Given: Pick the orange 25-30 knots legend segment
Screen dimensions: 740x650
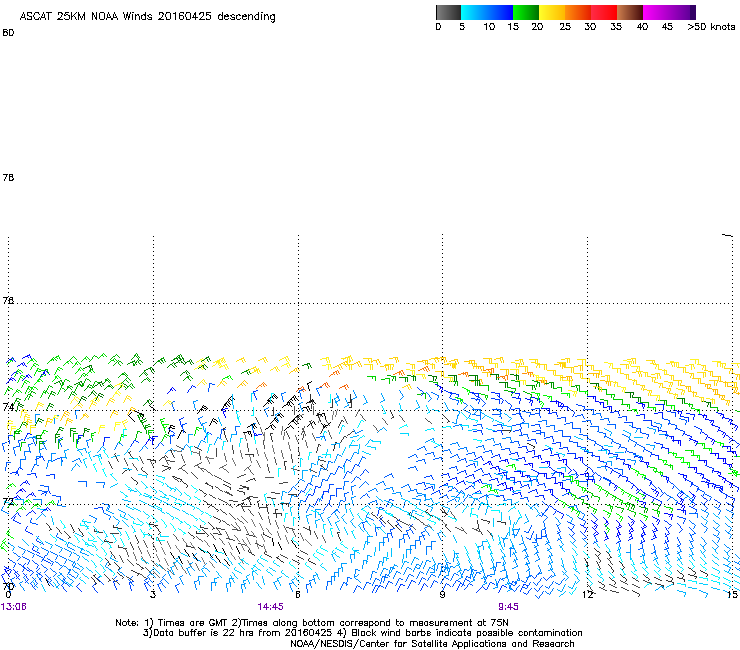Looking at the screenshot, I should click(578, 12).
